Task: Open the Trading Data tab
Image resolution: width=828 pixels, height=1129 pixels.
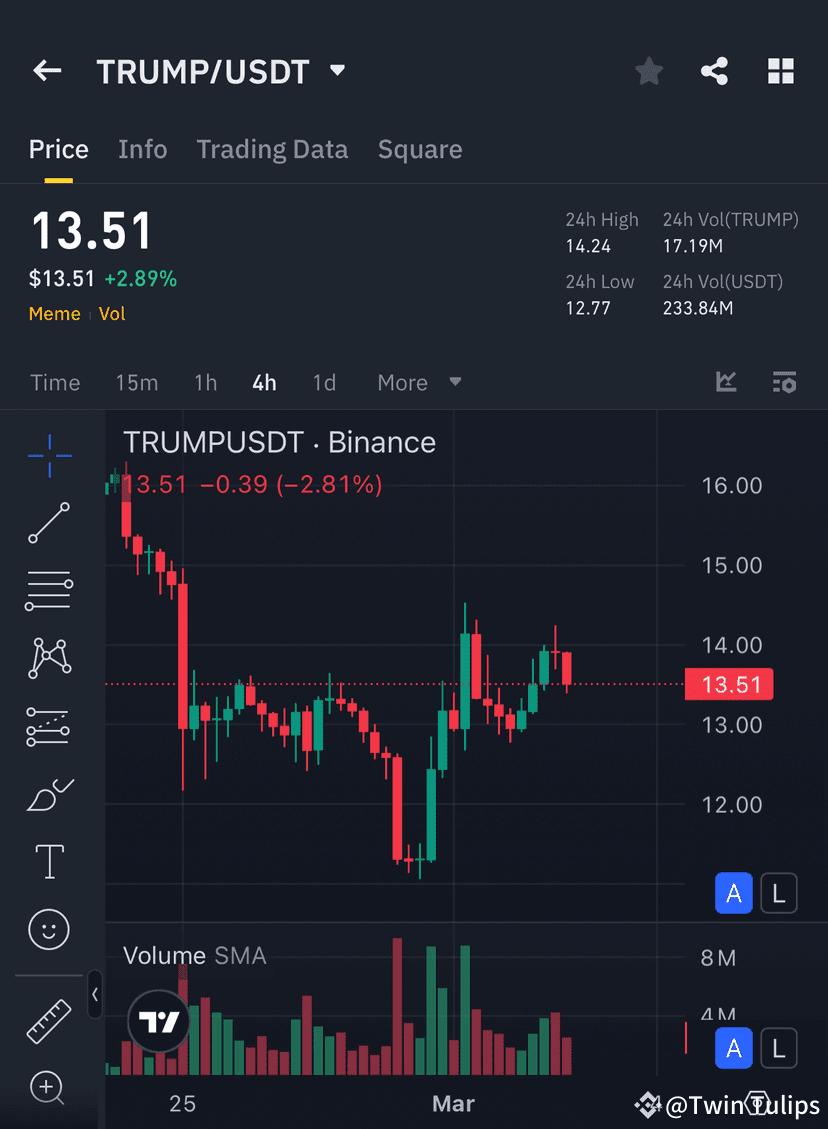Action: point(272,149)
